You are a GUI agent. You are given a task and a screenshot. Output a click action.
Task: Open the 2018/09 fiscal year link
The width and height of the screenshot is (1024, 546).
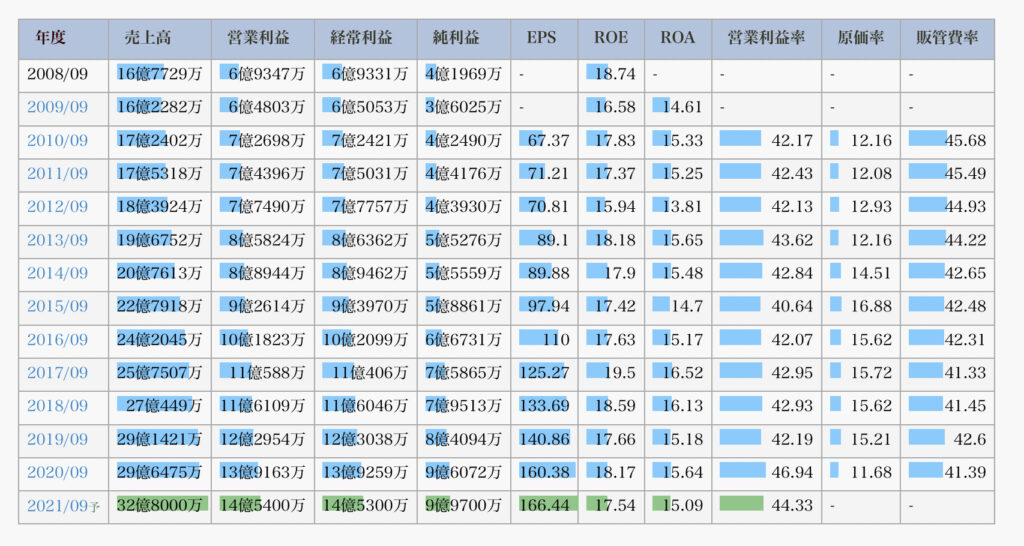pyautogui.click(x=57, y=406)
